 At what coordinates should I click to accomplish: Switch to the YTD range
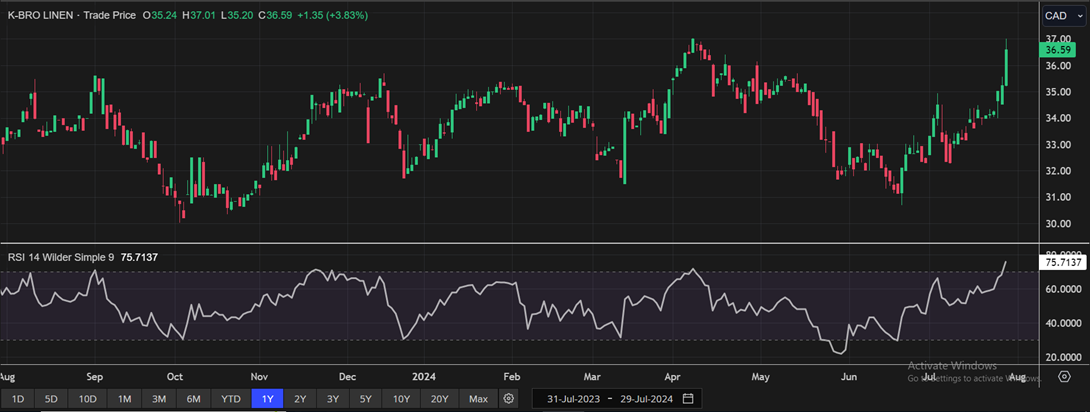click(231, 399)
